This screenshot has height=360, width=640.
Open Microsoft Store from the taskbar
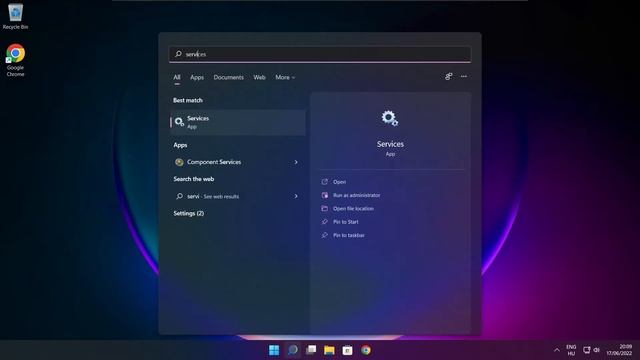(x=348, y=350)
